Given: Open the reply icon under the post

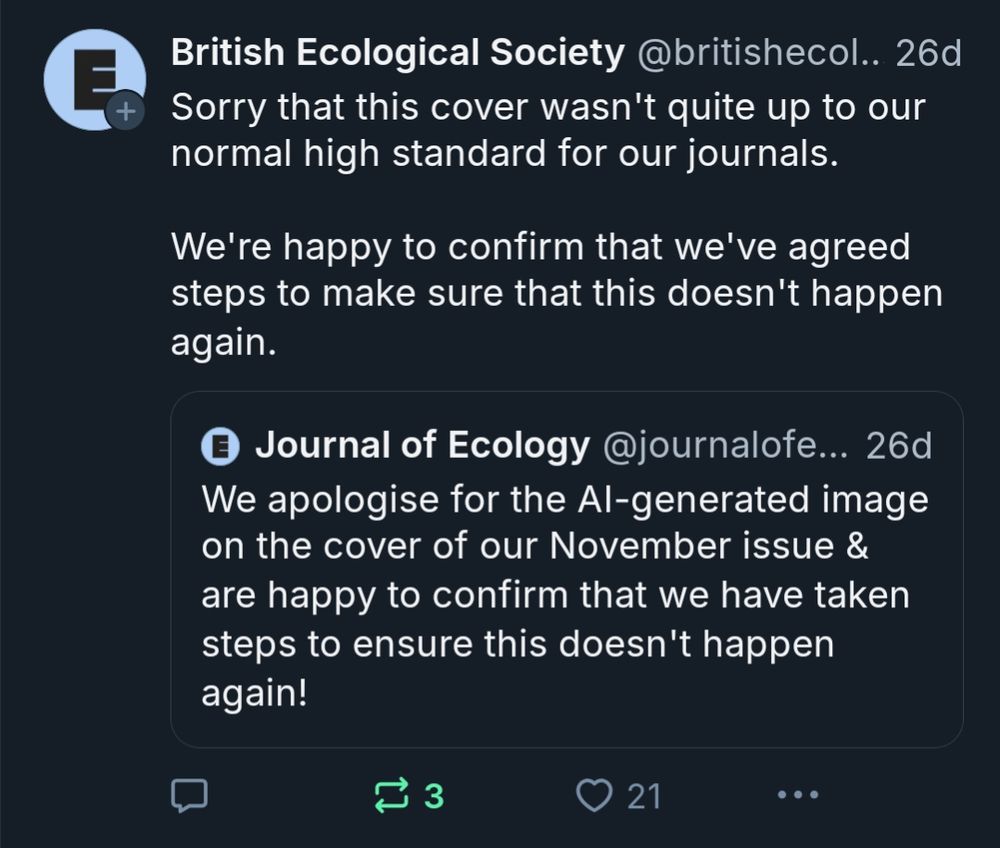Looking at the screenshot, I should [189, 796].
